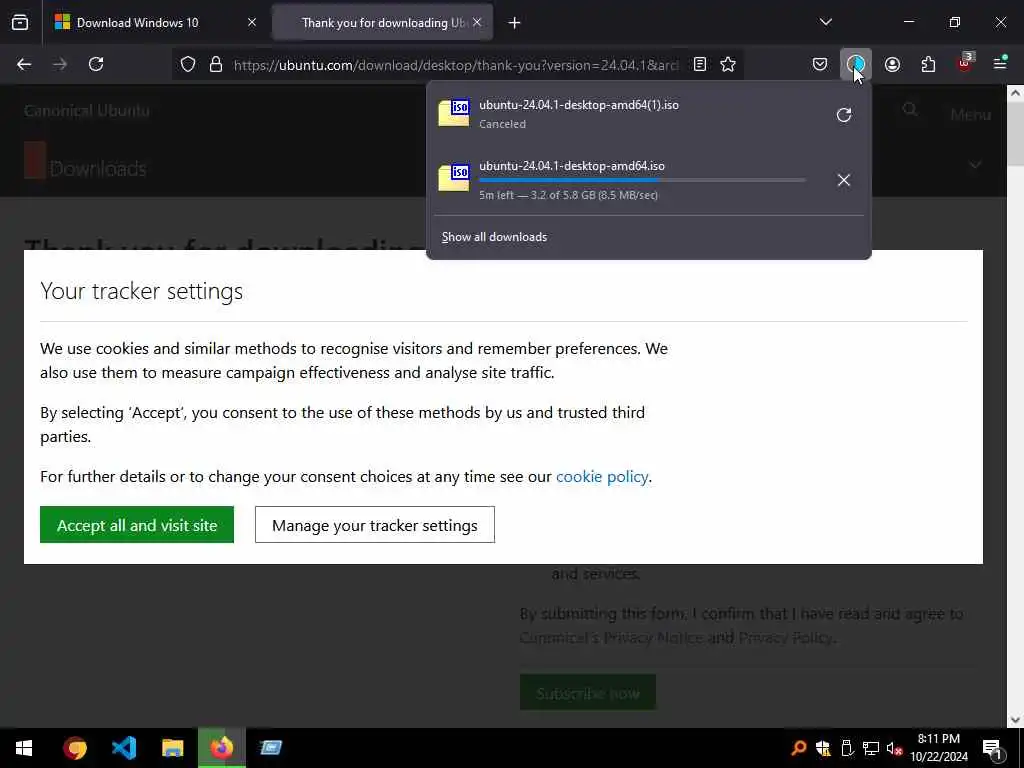Click Manage your tracker settings
1024x768 pixels.
pyautogui.click(x=374, y=524)
